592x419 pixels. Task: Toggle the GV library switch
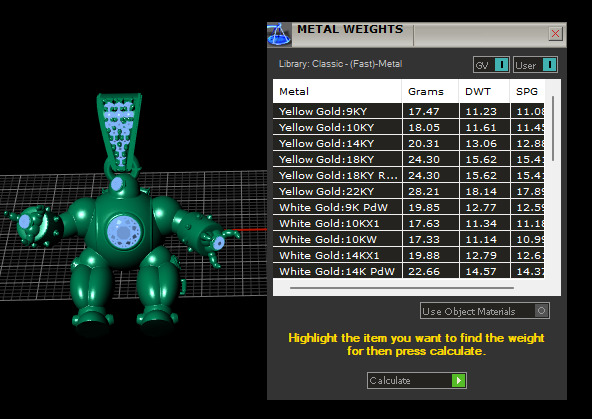click(x=491, y=65)
